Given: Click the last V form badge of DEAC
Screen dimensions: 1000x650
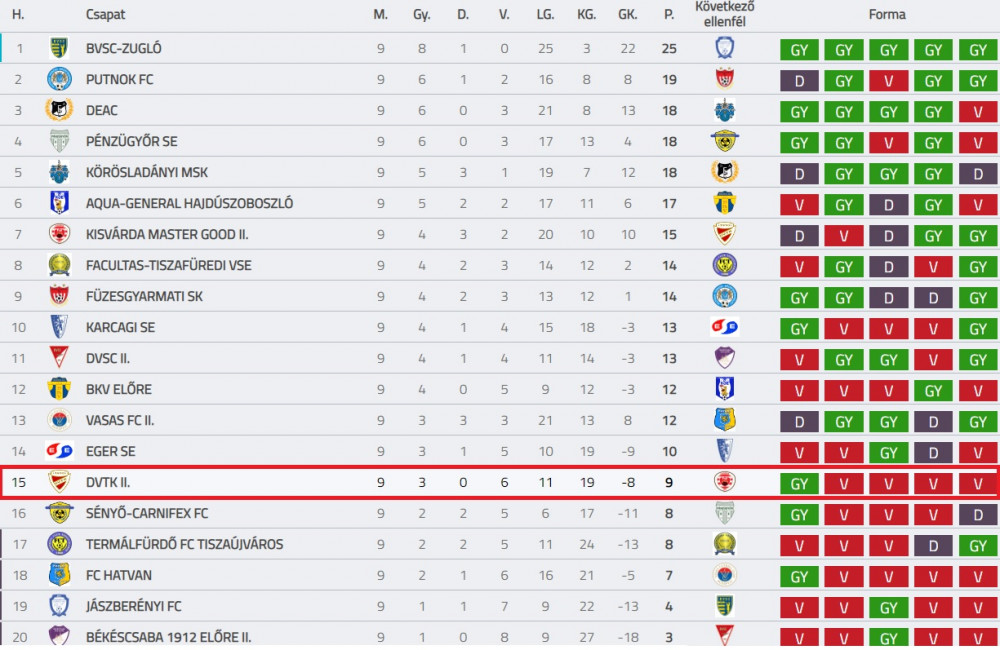Looking at the screenshot, I should 978,112.
